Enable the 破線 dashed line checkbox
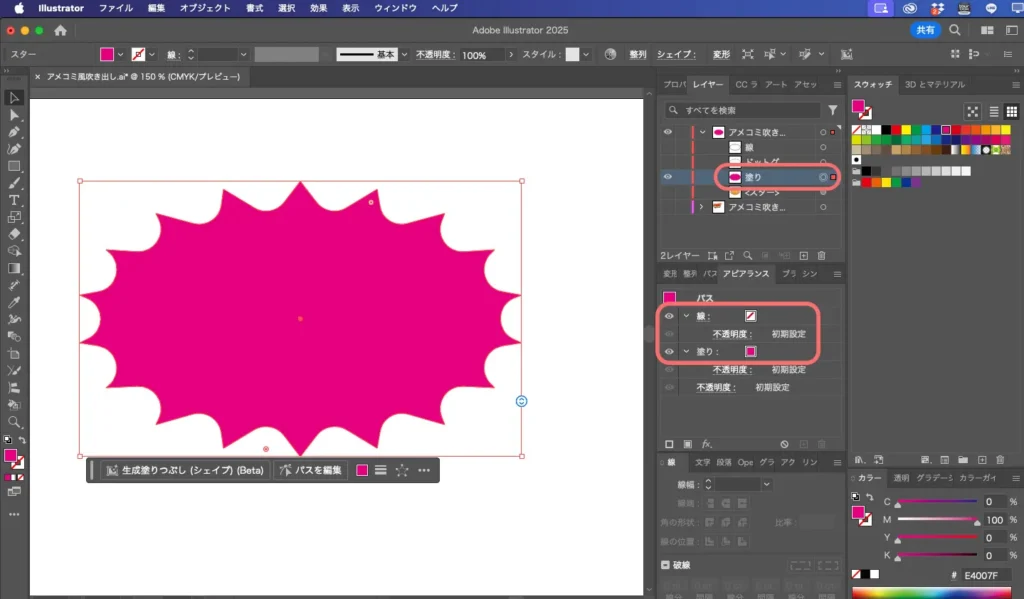 [x=666, y=565]
